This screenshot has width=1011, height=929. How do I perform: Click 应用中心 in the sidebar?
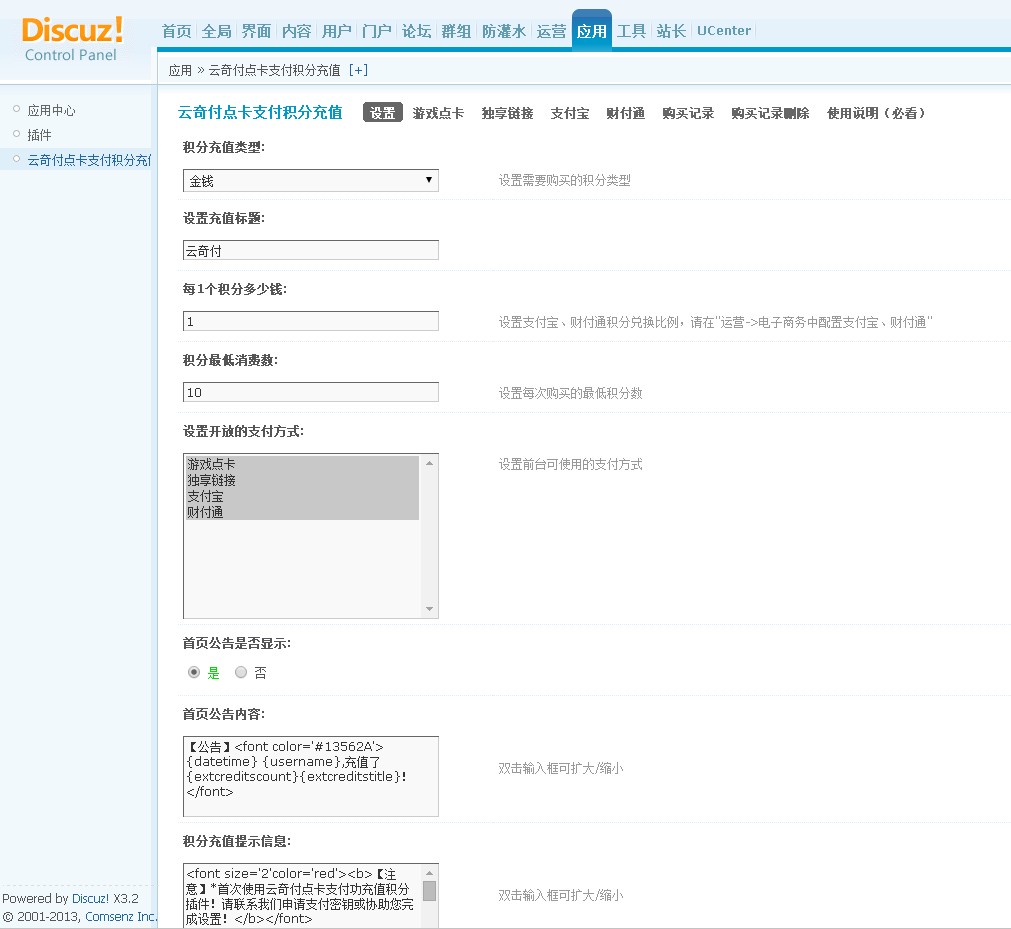[51, 111]
